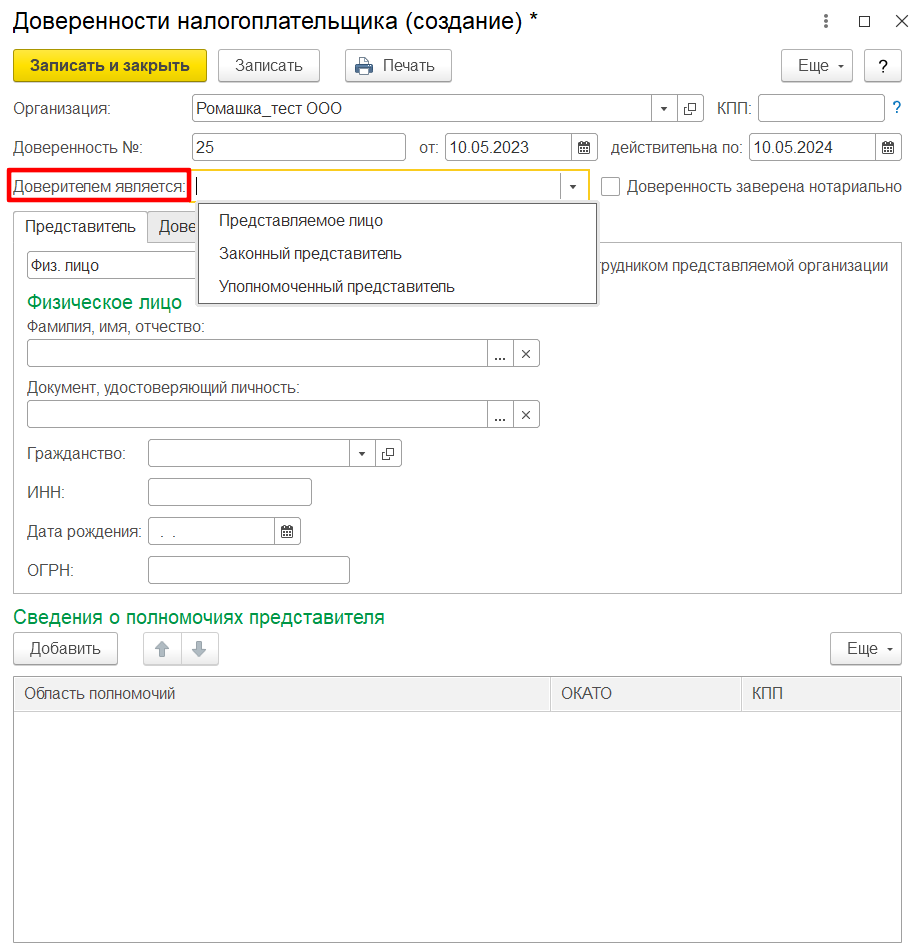Click the Печать button
Screen dimensions: 921x952
398,66
